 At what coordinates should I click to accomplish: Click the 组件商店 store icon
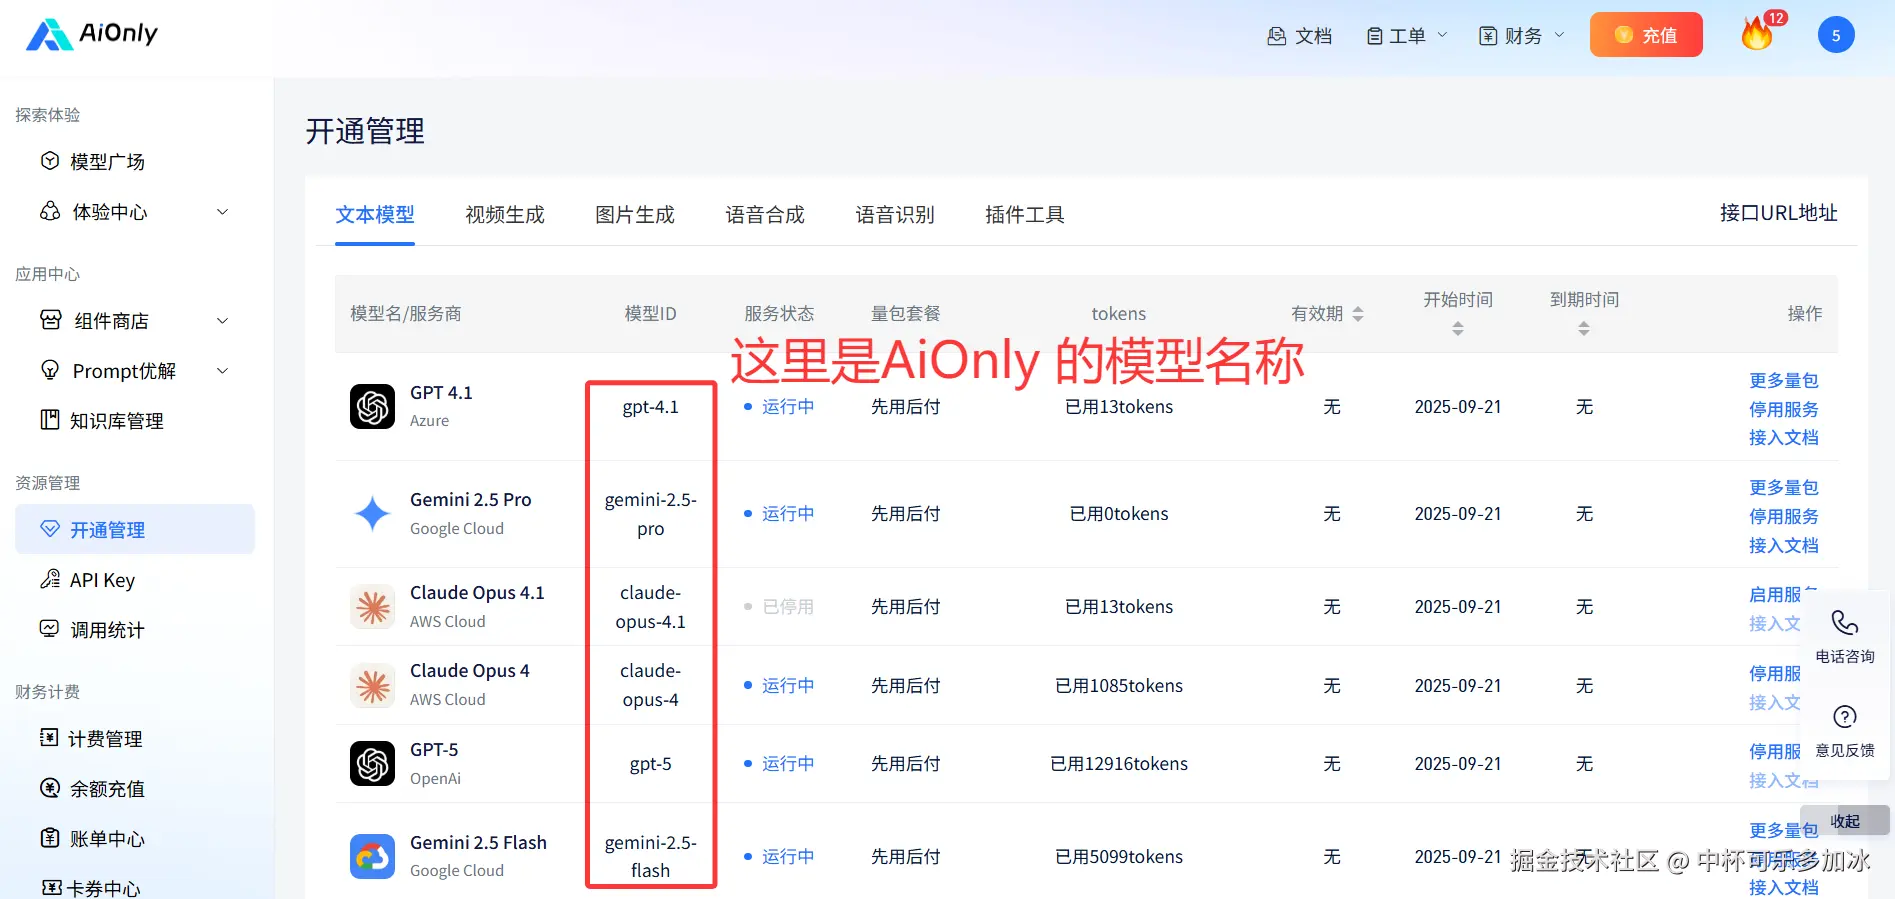coord(50,320)
